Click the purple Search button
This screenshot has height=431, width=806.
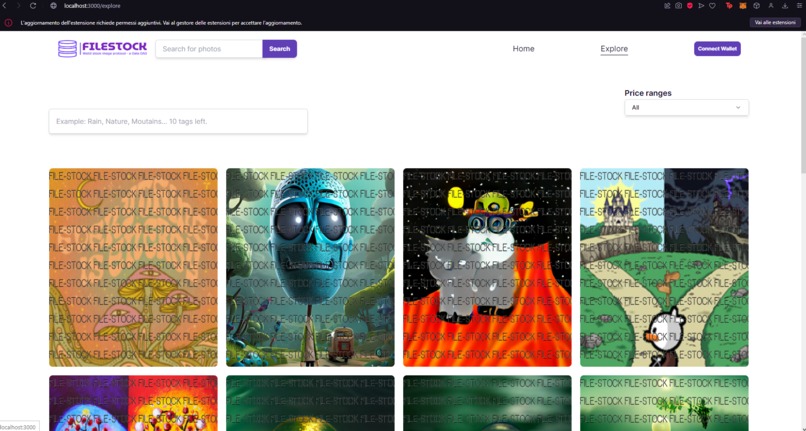280,49
